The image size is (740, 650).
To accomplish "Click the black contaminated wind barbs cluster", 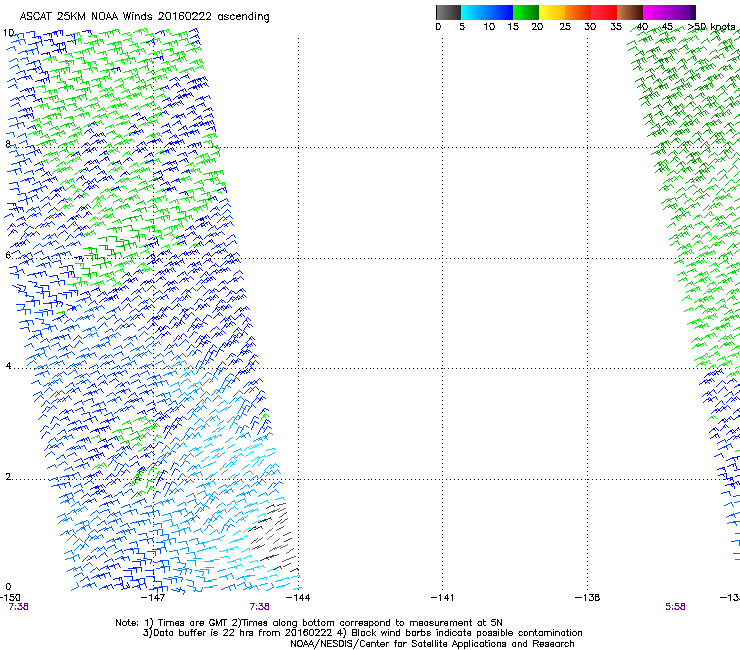I will tap(275, 539).
